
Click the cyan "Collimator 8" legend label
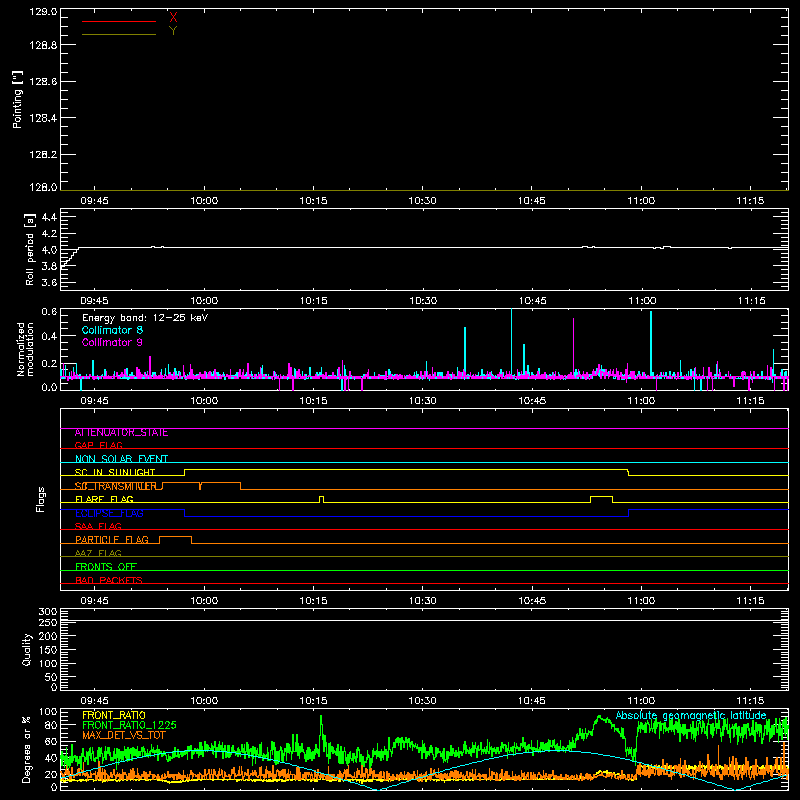pyautogui.click(x=112, y=330)
